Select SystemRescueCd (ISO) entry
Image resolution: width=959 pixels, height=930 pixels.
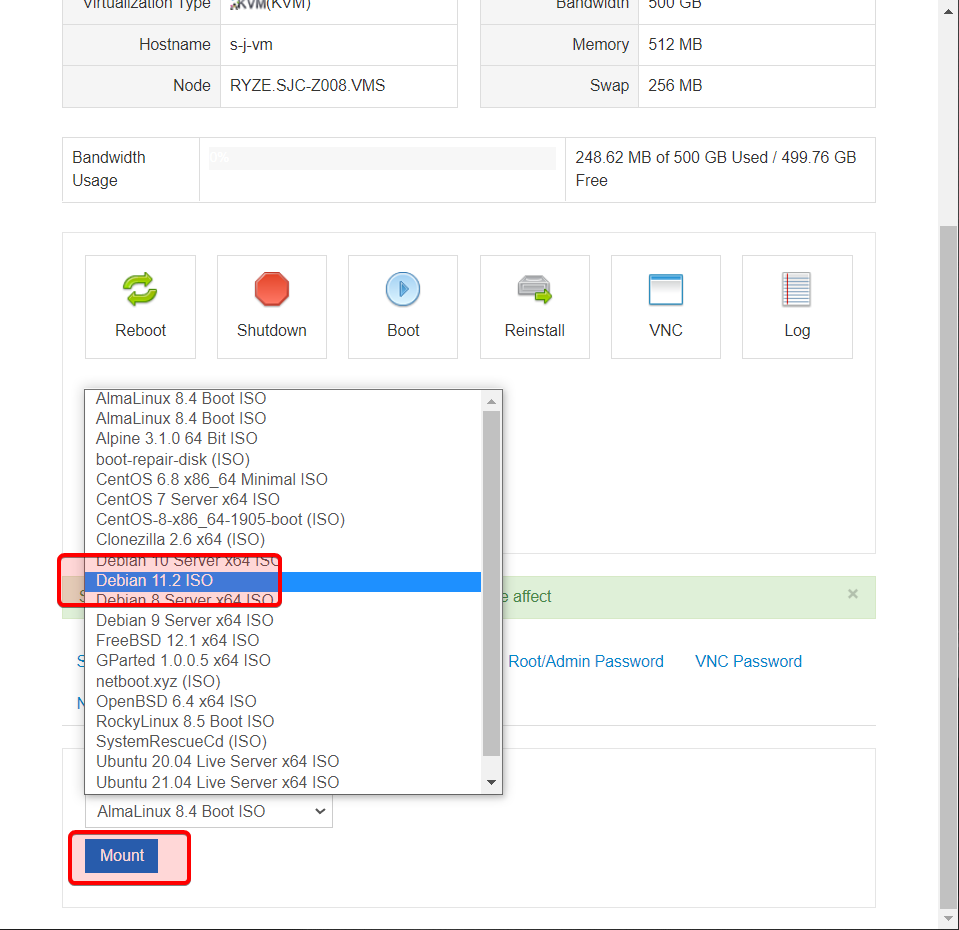pyautogui.click(x=181, y=741)
